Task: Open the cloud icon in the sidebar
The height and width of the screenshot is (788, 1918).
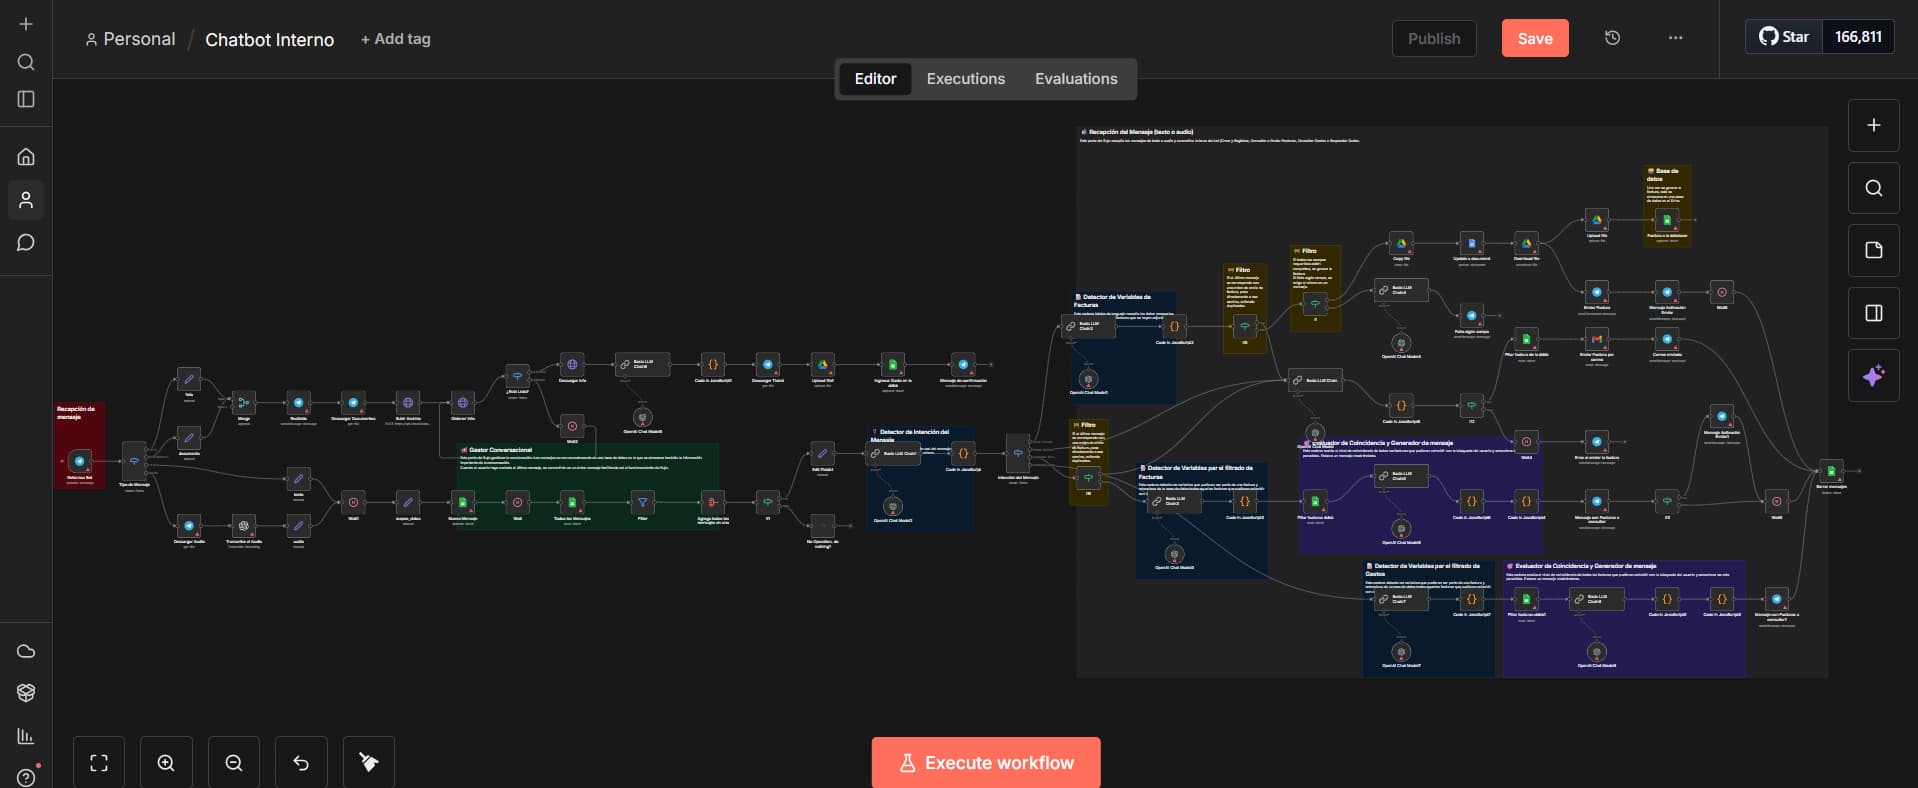Action: pyautogui.click(x=26, y=651)
